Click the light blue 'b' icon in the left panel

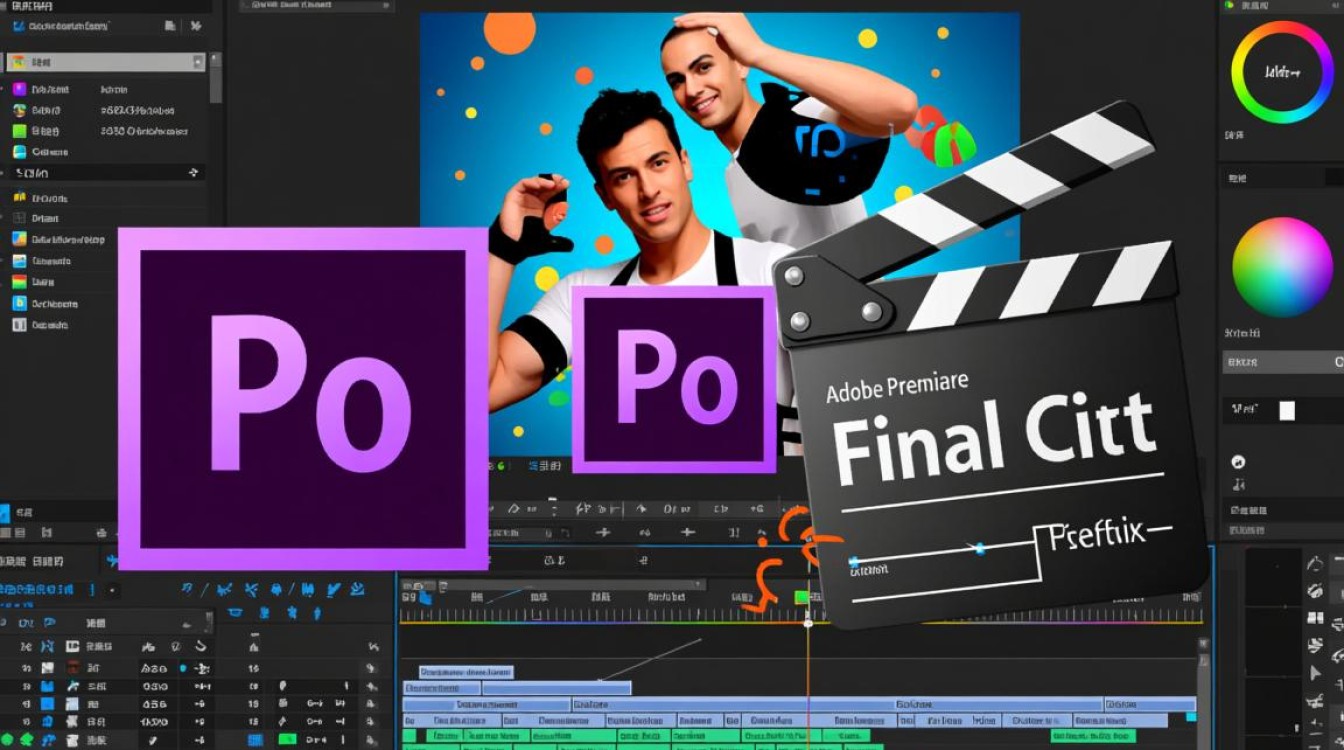click(19, 303)
